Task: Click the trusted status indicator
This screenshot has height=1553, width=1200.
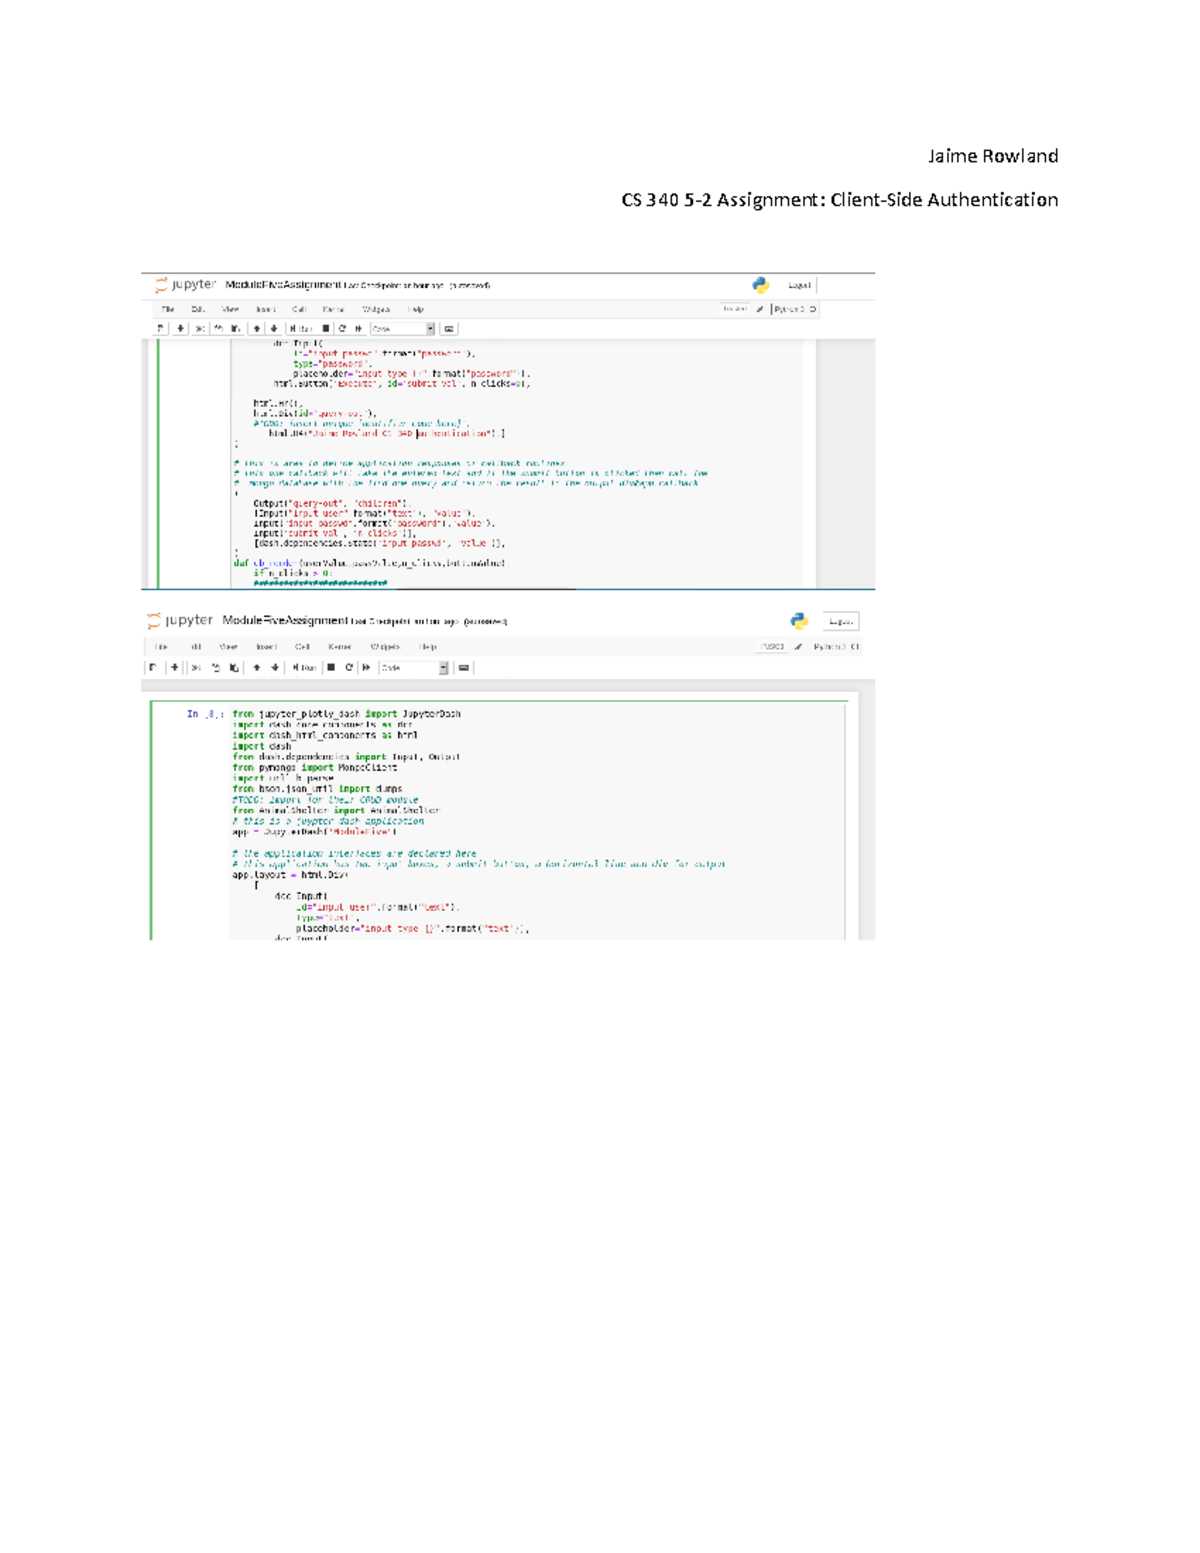Action: (737, 309)
